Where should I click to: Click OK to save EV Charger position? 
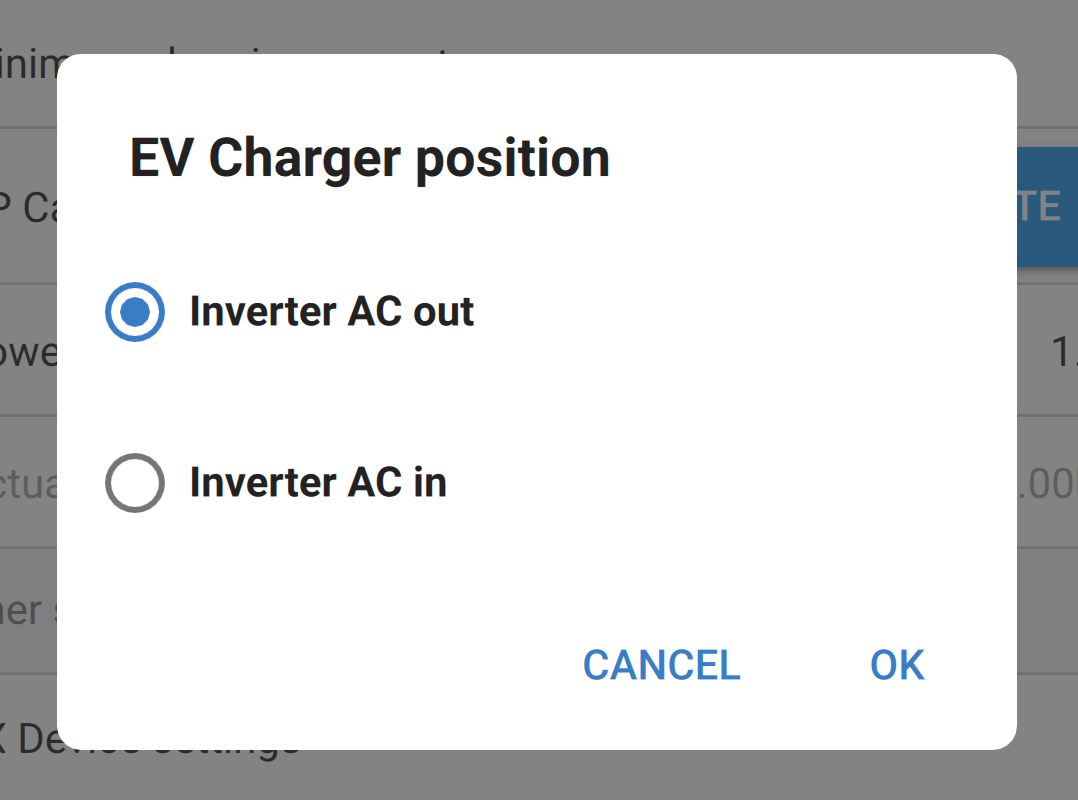[x=896, y=665]
